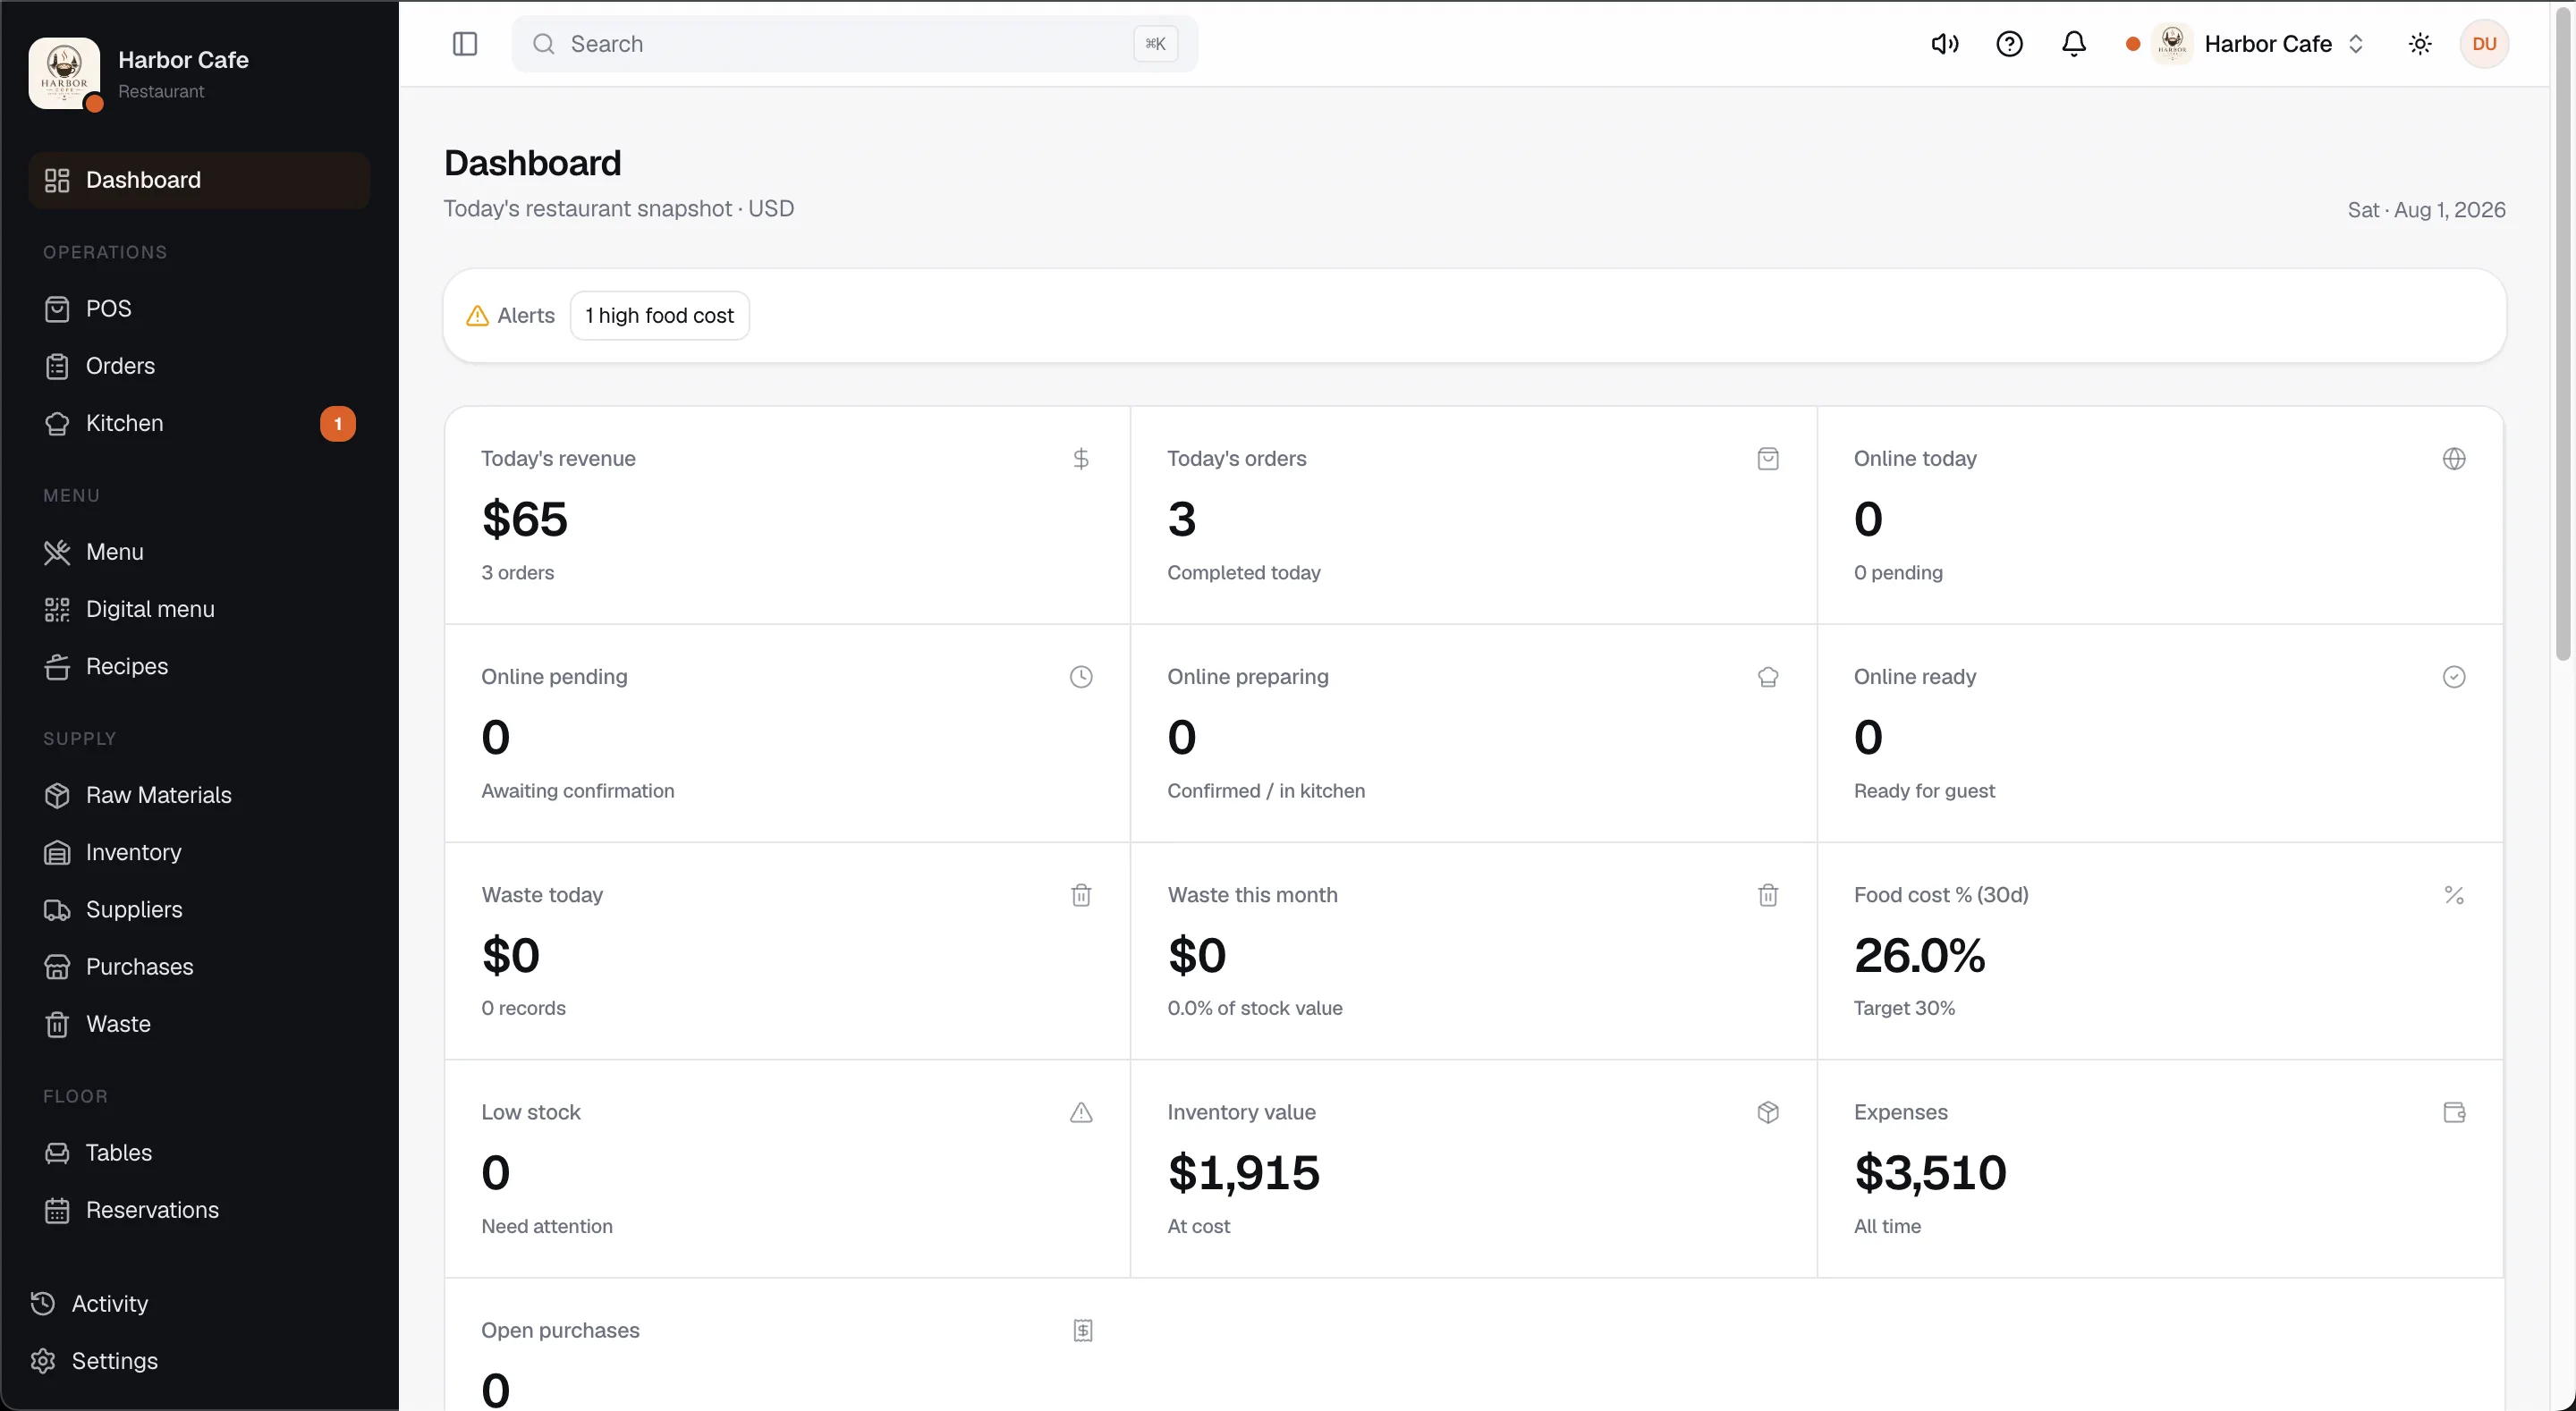Open Purchases page
2576x1411 pixels.
[200, 967]
